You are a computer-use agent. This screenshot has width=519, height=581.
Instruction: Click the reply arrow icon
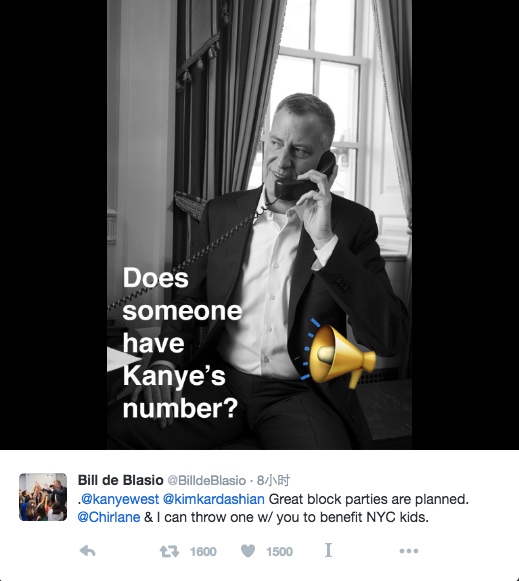[x=88, y=551]
